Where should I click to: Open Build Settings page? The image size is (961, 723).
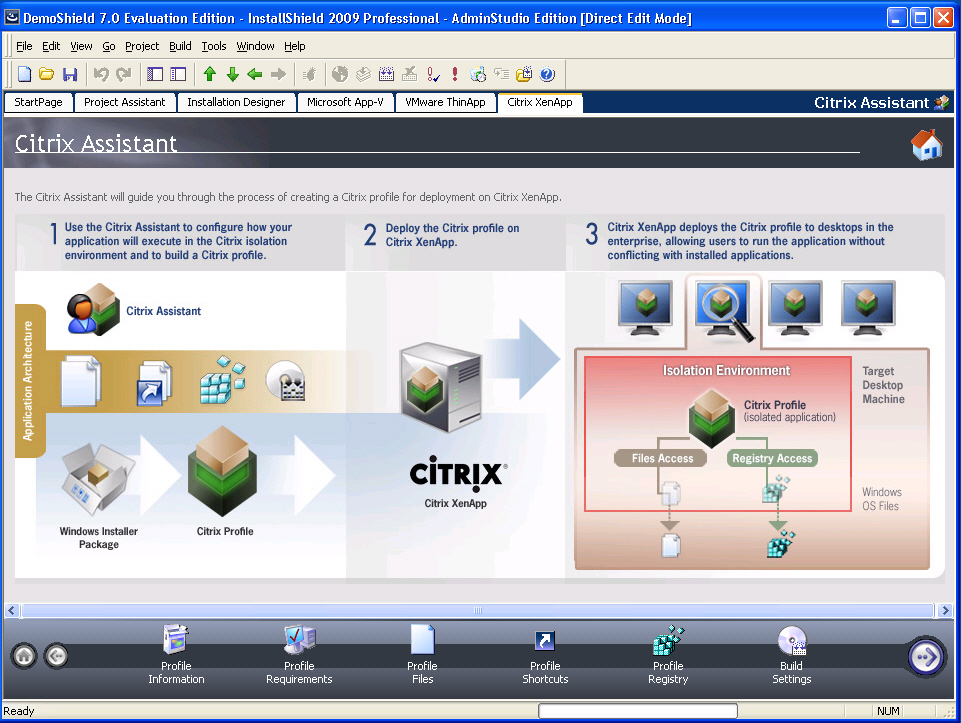[791, 655]
